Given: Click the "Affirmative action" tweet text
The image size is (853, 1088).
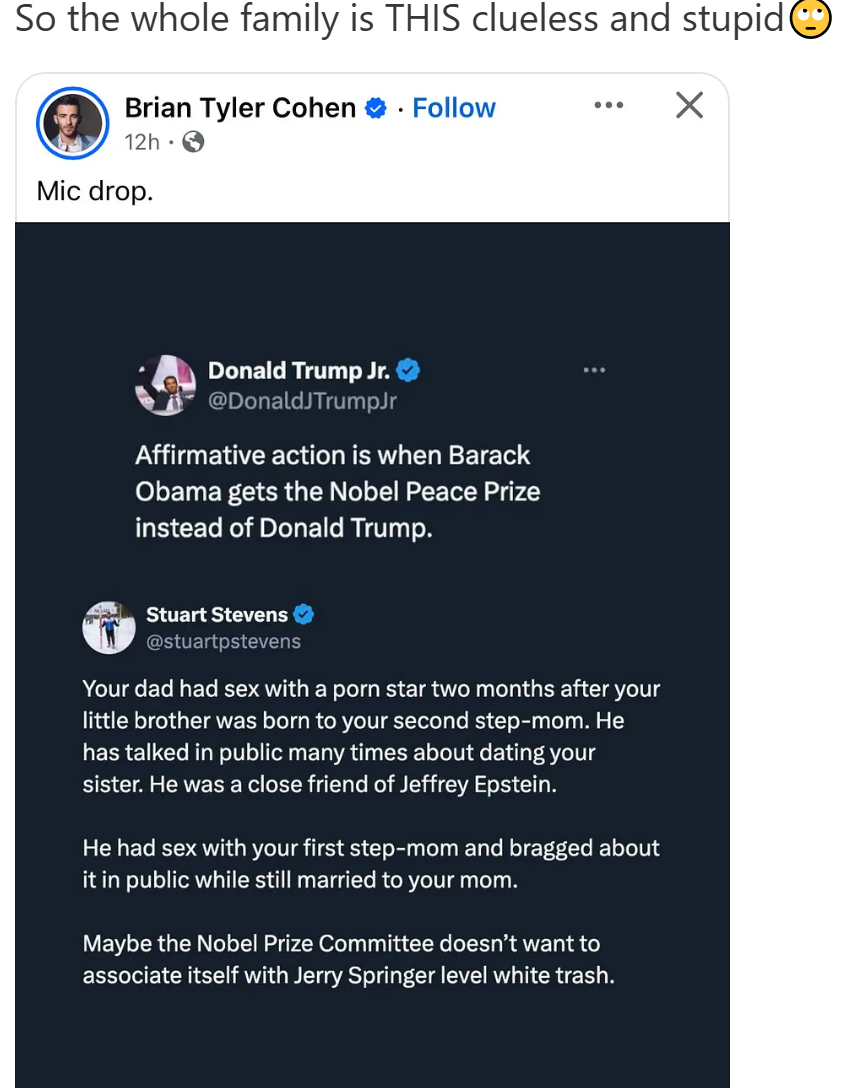Looking at the screenshot, I should 337,491.
